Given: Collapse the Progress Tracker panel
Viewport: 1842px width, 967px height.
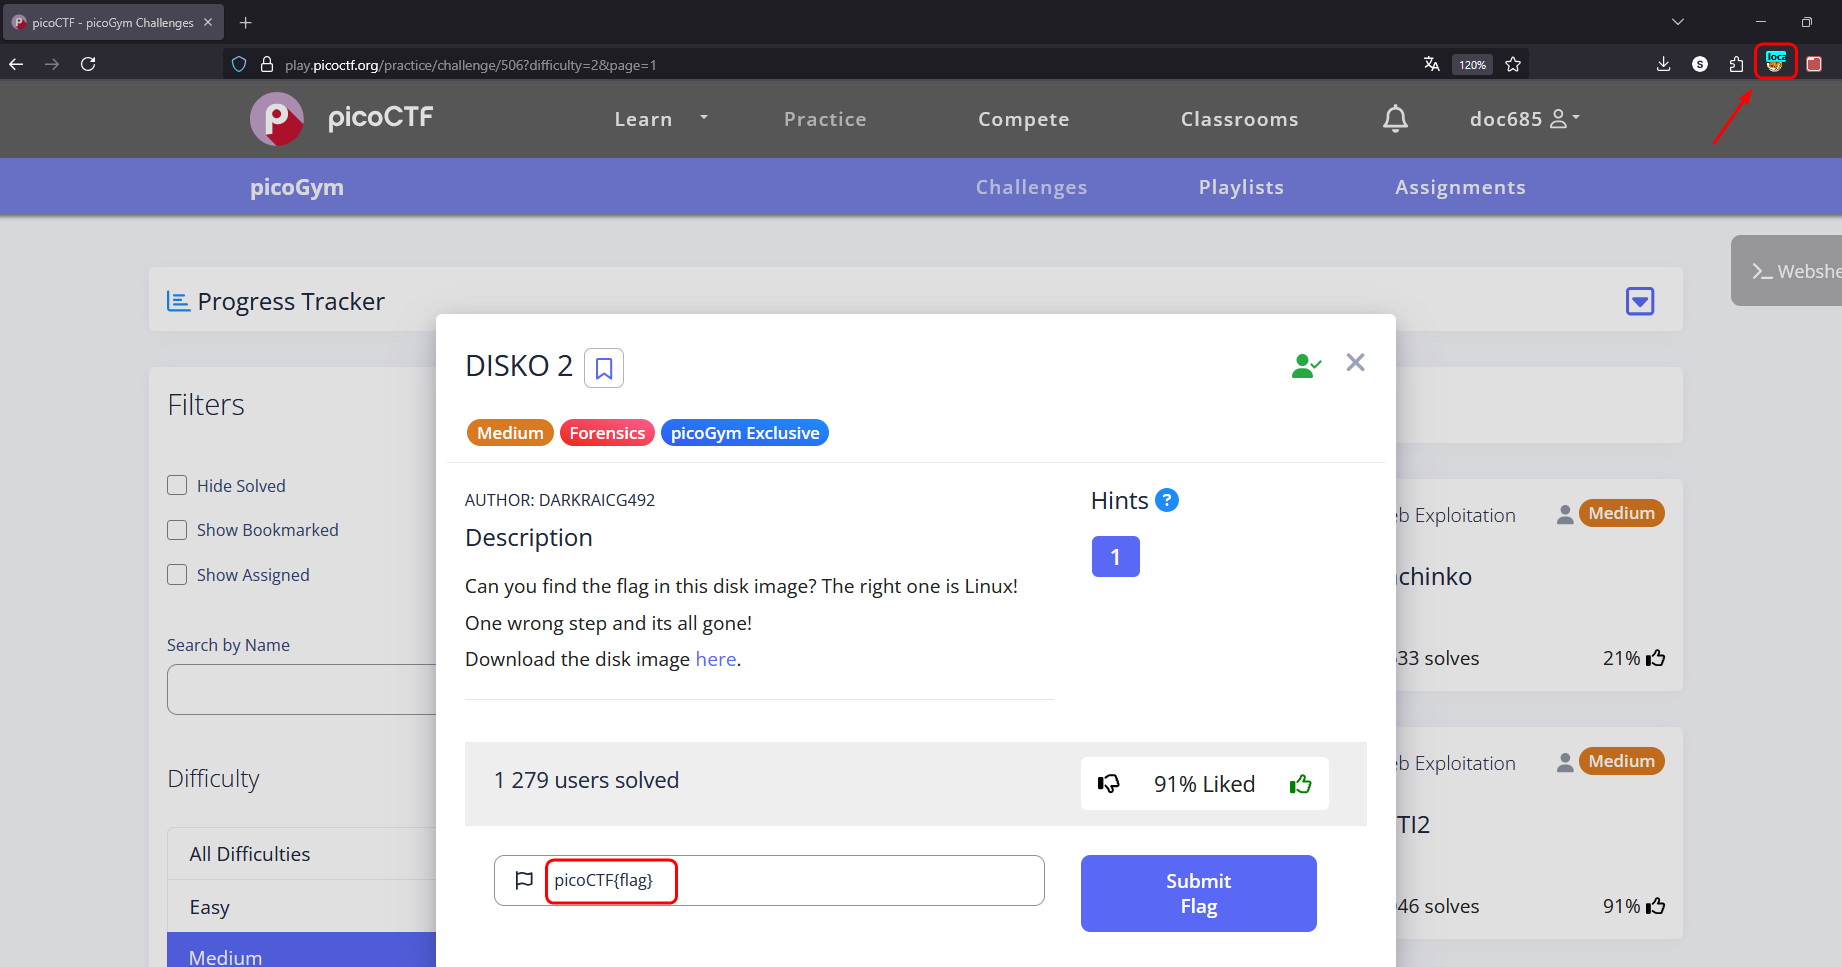Looking at the screenshot, I should (1639, 301).
